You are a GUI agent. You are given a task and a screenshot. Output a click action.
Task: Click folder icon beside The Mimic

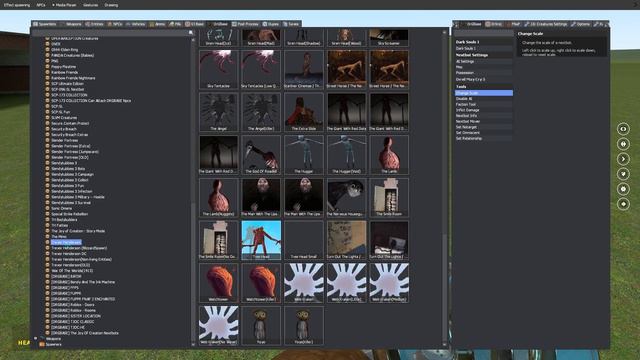coord(47,236)
